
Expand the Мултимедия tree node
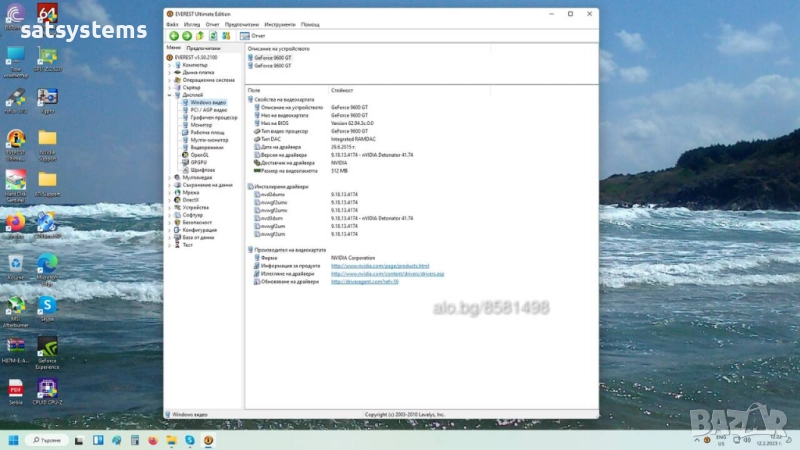[x=168, y=177]
